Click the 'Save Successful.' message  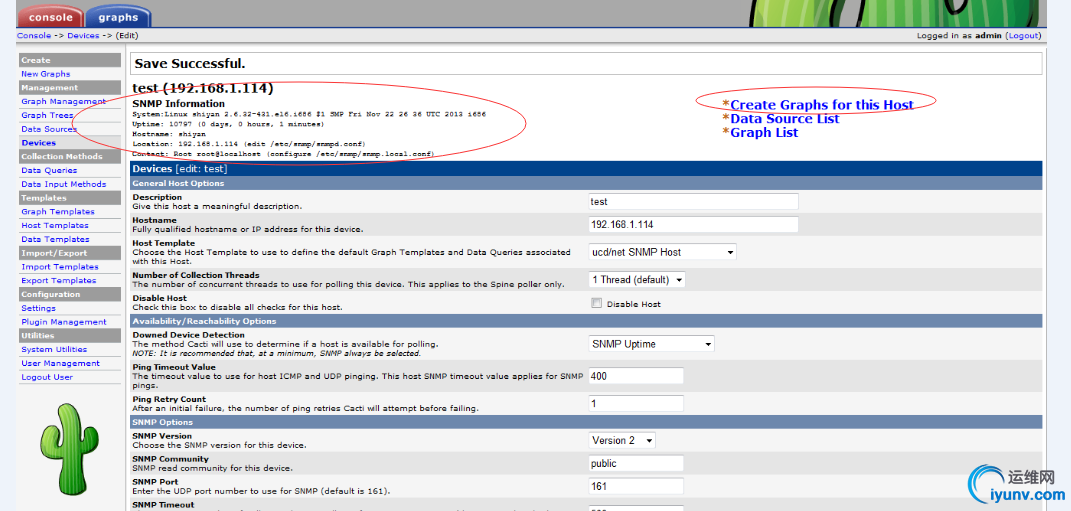[189, 64]
